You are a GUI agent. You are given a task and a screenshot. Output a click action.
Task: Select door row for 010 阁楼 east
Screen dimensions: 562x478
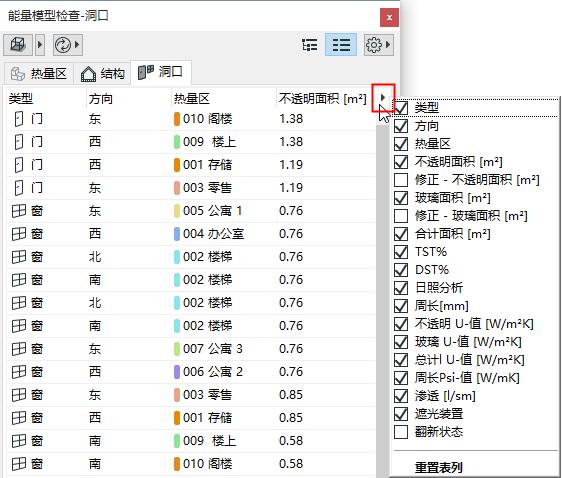(191, 119)
